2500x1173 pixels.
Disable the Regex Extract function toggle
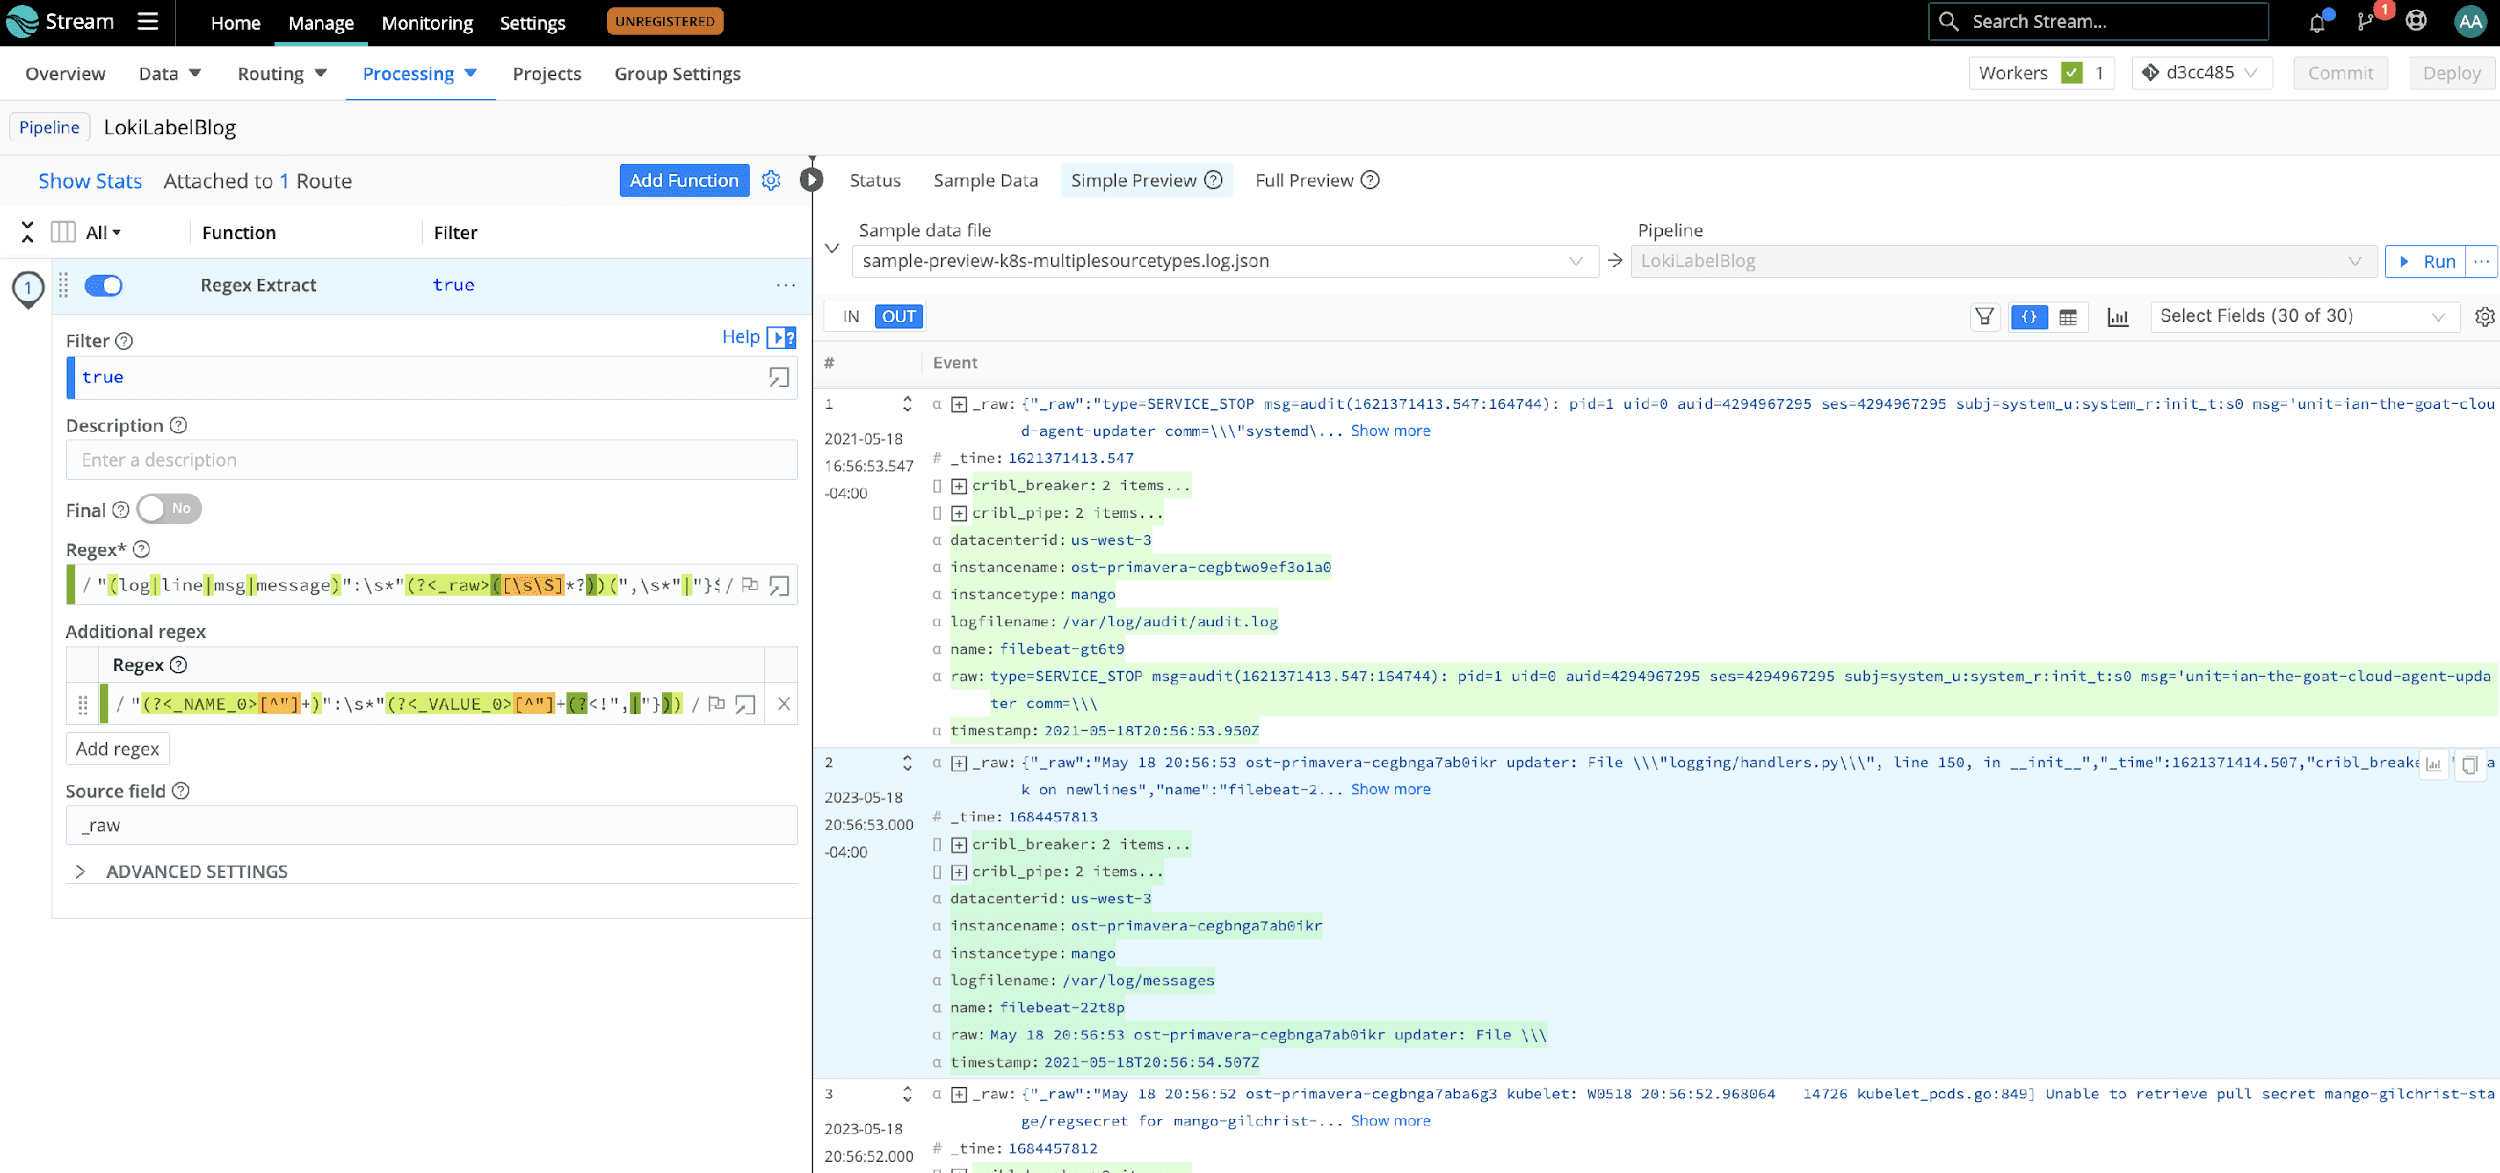point(103,285)
